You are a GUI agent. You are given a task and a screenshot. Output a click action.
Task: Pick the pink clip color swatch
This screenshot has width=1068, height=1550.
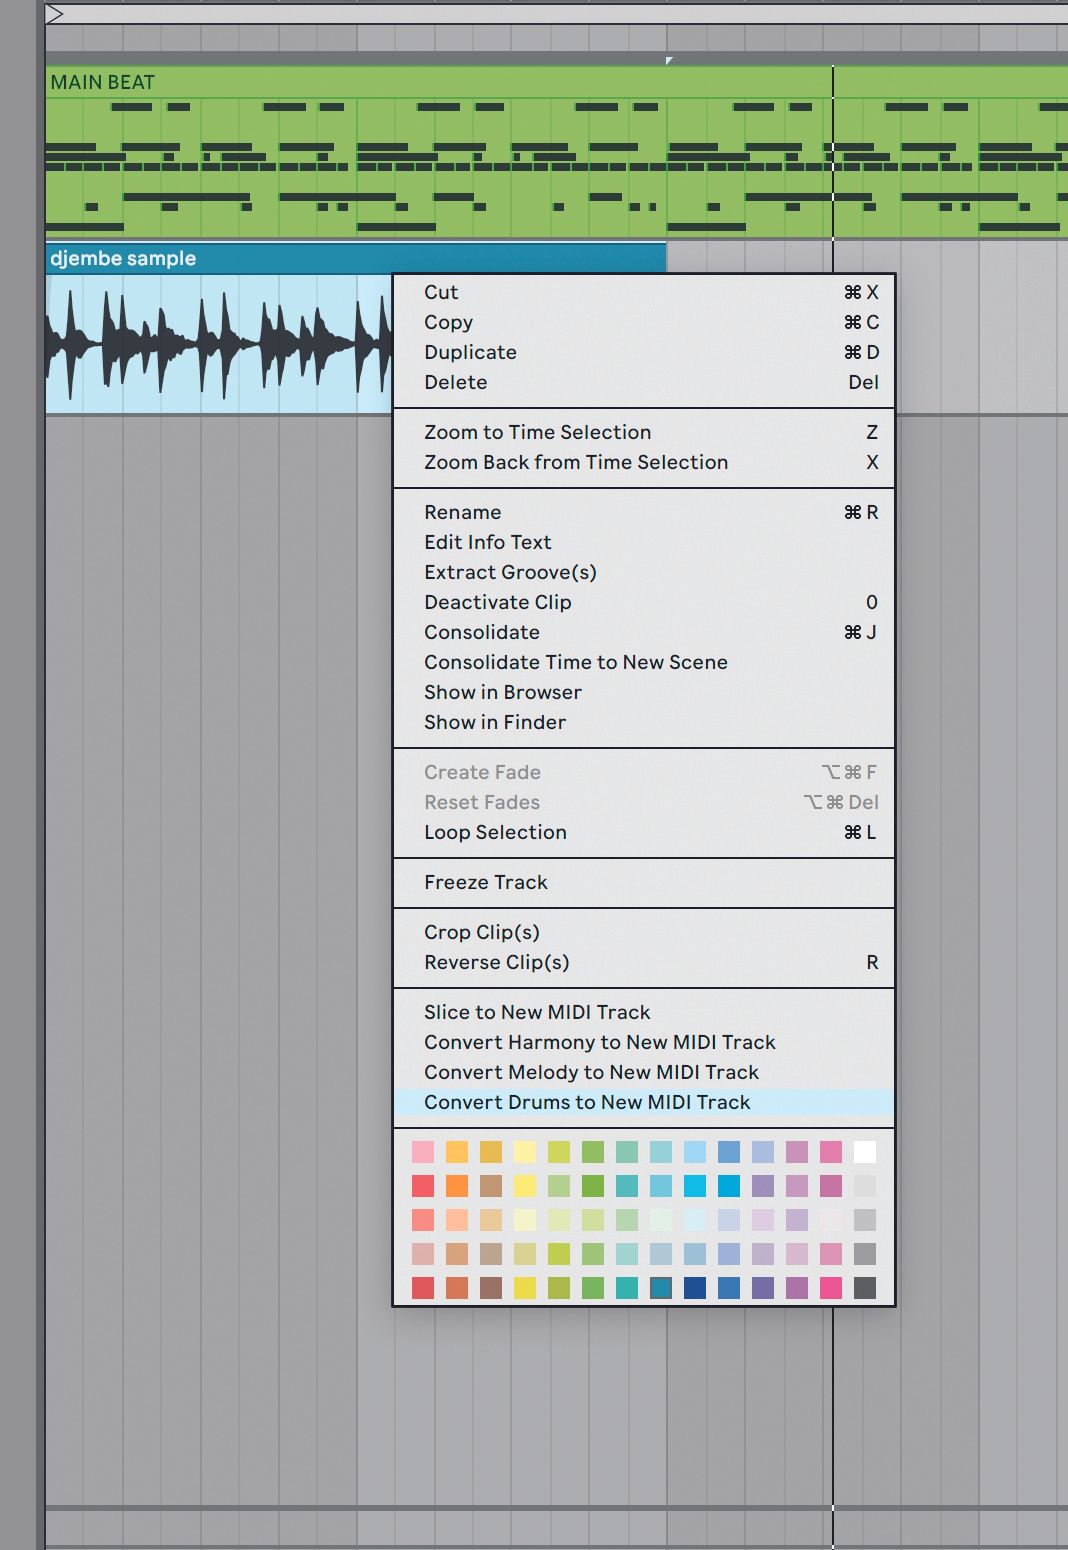pyautogui.click(x=424, y=1152)
